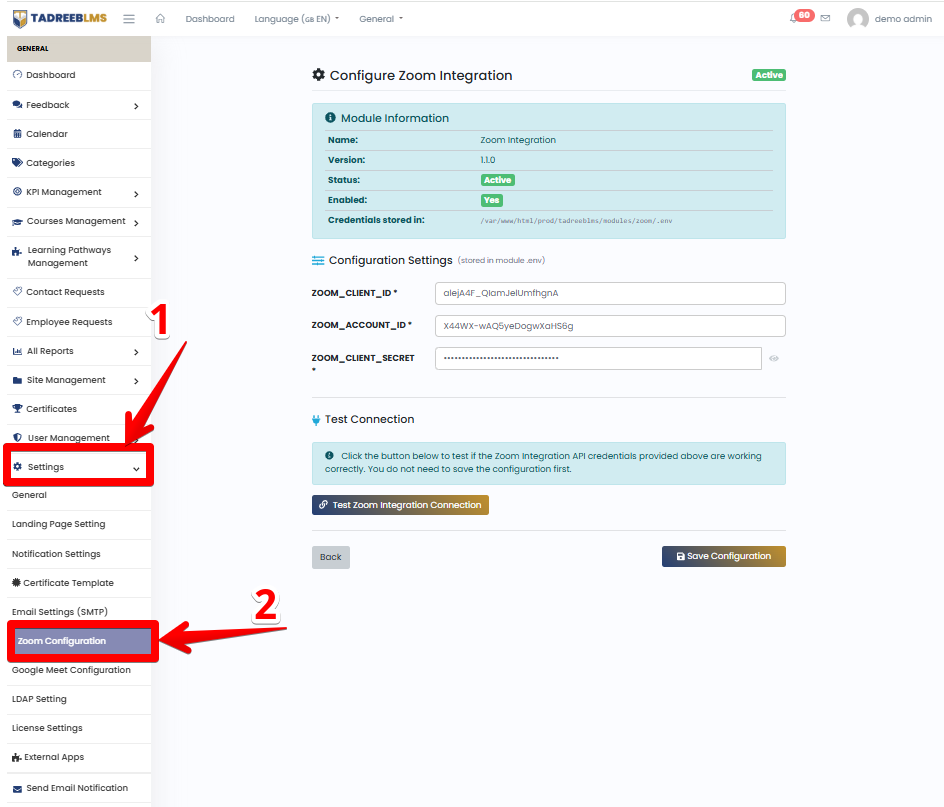Click the External Apps puzzle icon
The image size is (944, 807).
pos(16,757)
